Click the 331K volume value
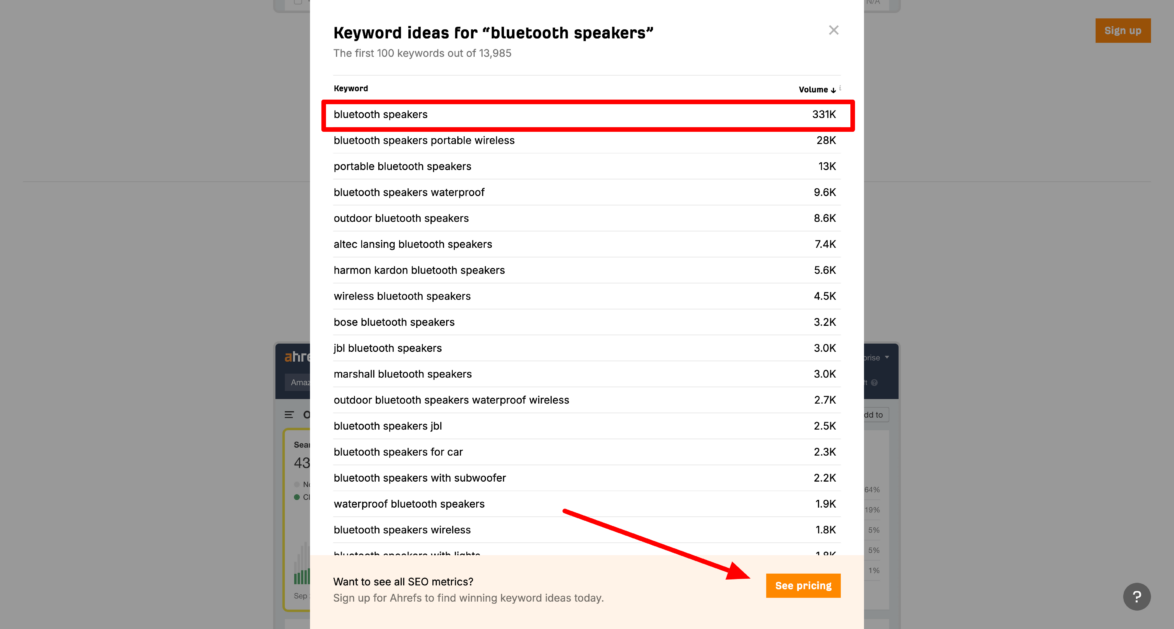The height and width of the screenshot is (629, 1174). [x=824, y=115]
